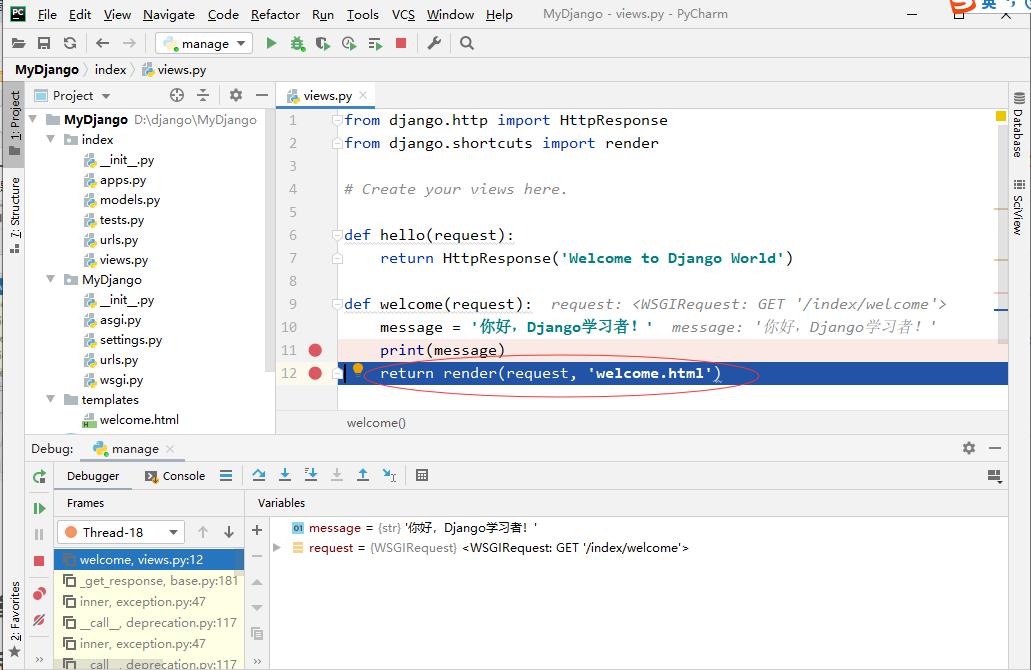Open the Structure tool window
This screenshot has width=1031, height=670.
point(14,215)
